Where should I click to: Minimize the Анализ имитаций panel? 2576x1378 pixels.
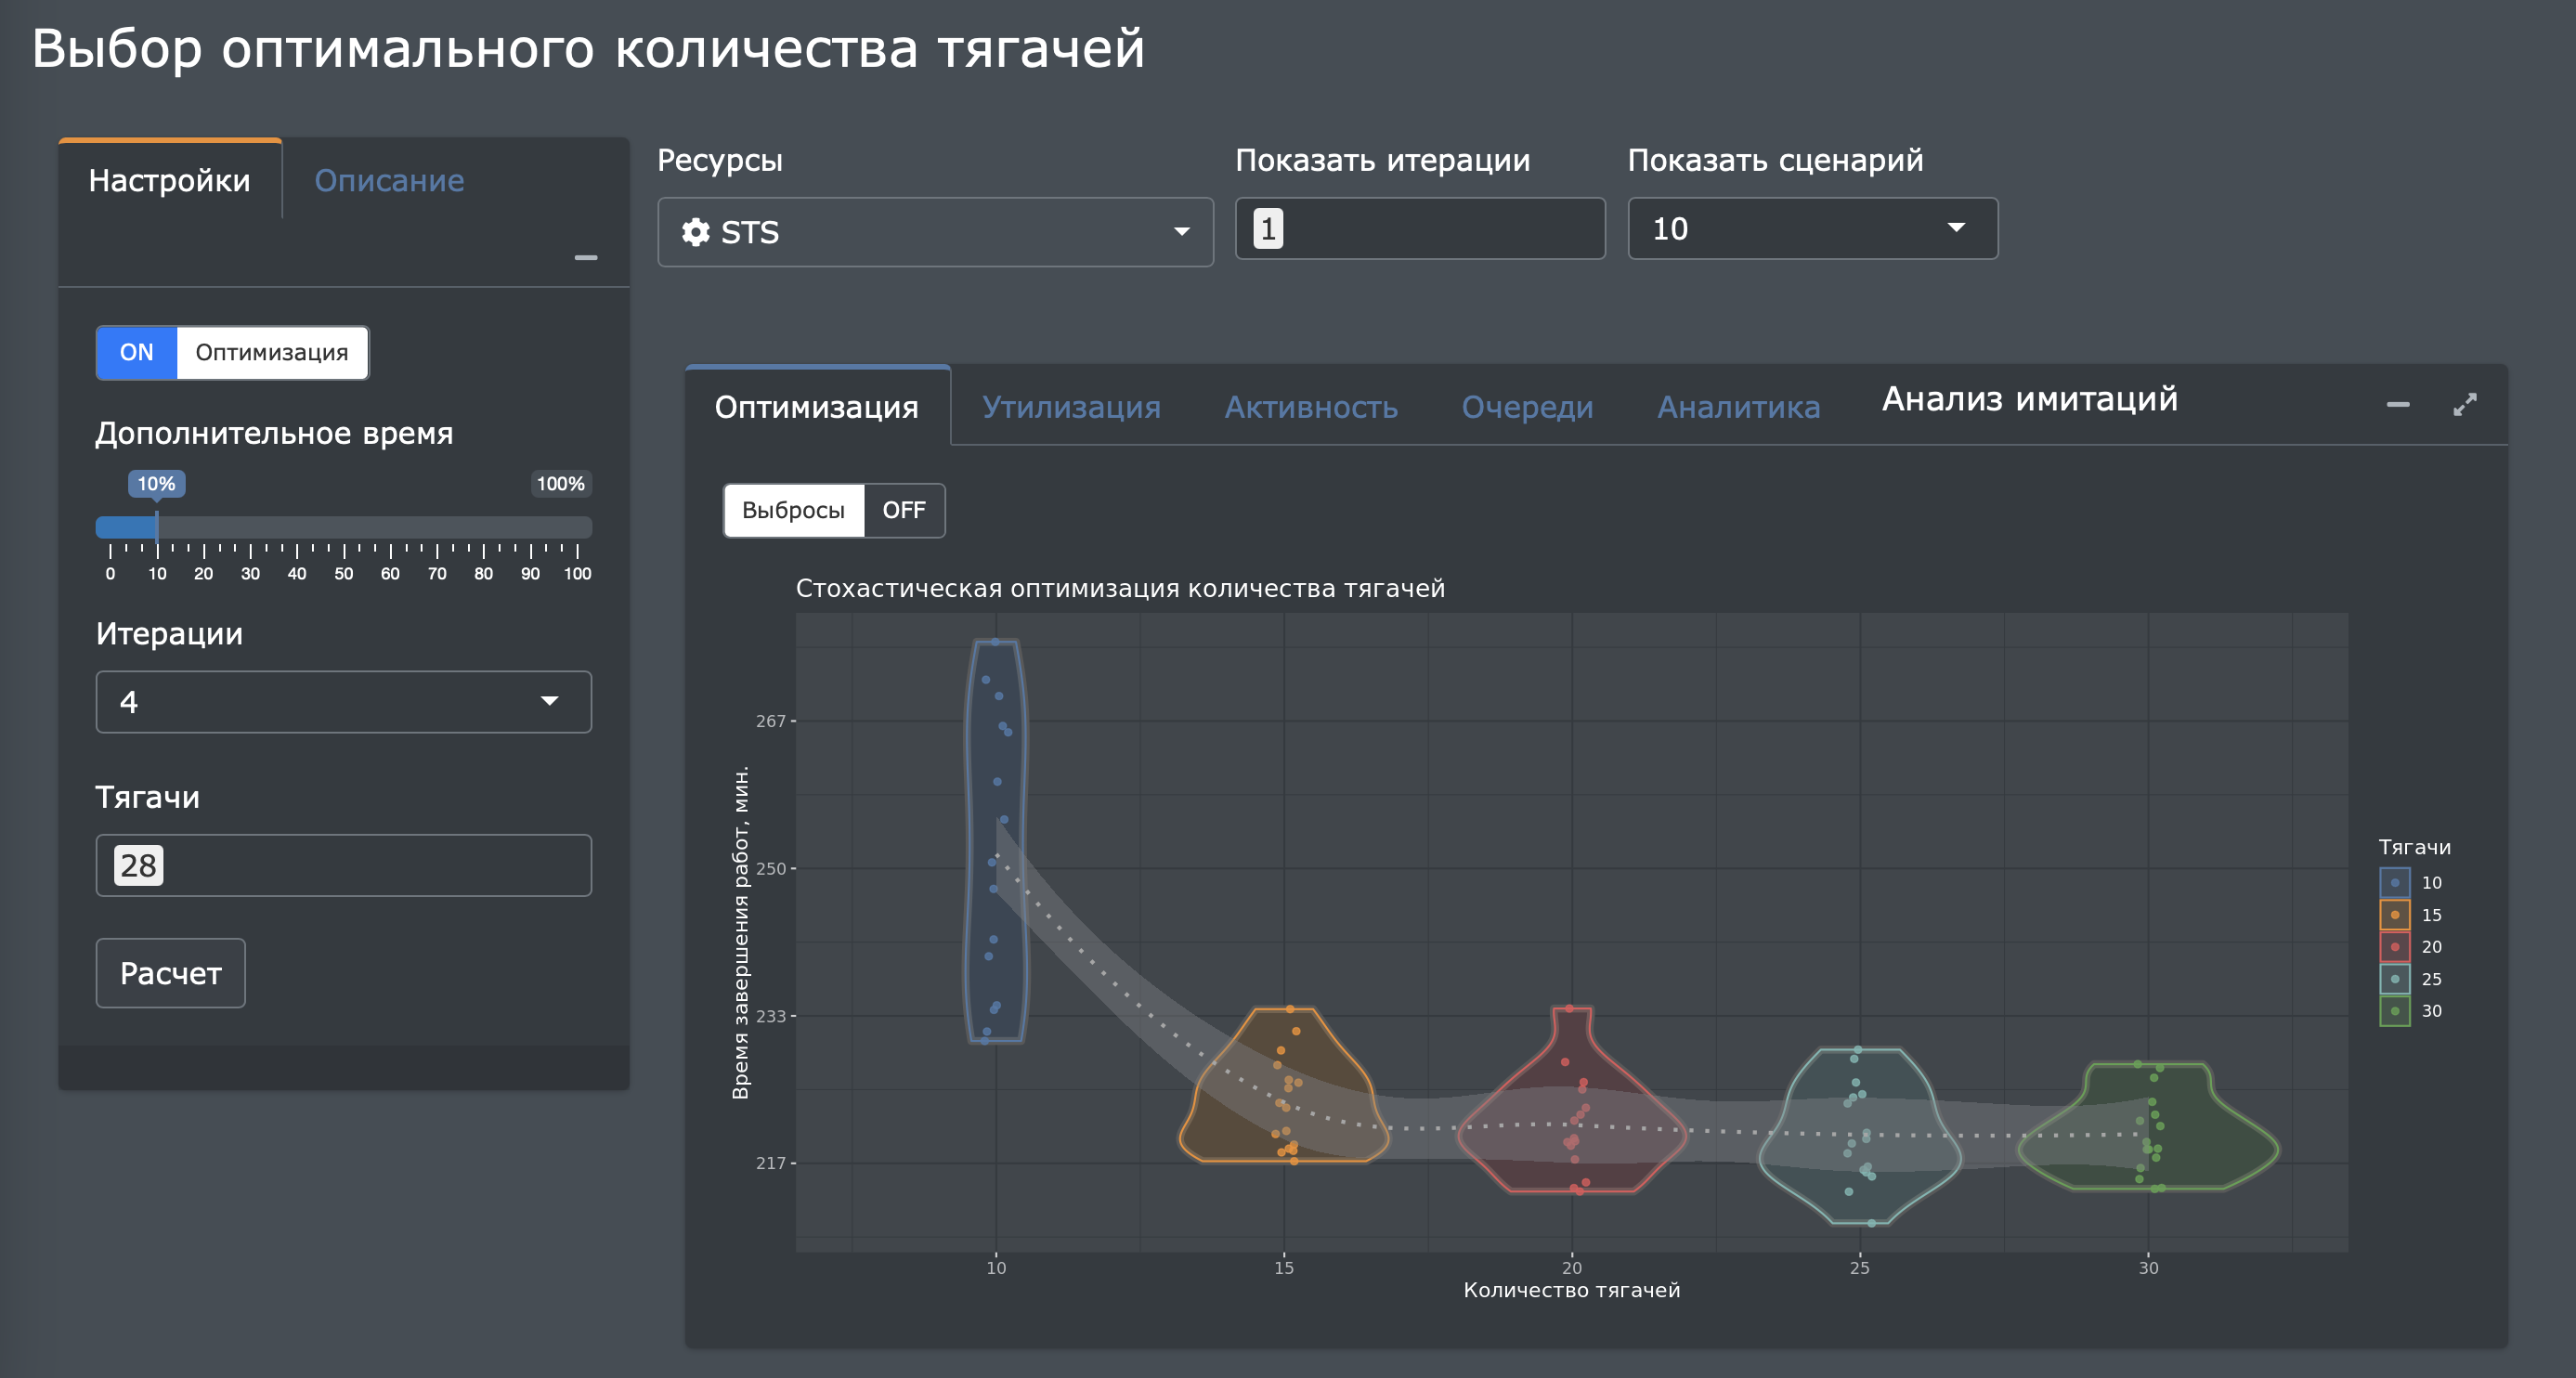[2397, 404]
